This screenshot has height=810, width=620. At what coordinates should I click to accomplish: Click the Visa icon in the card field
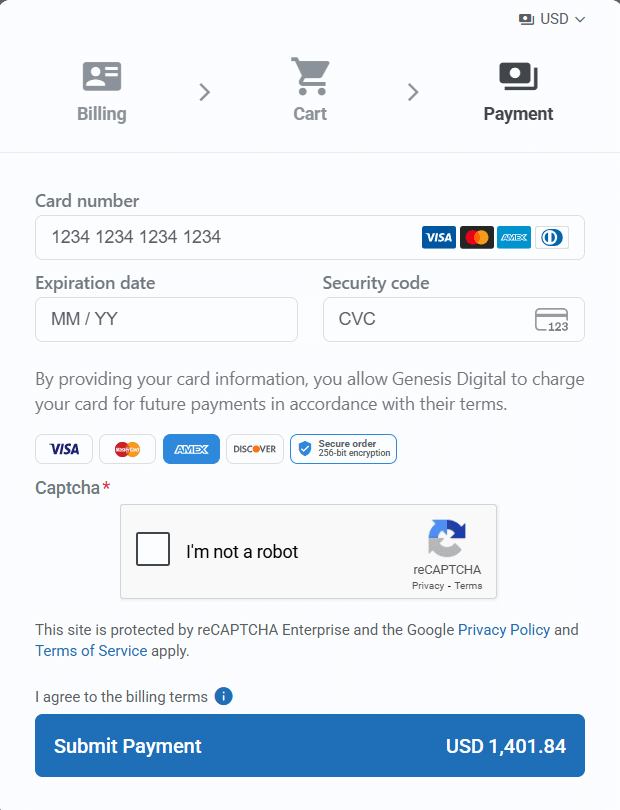(438, 237)
